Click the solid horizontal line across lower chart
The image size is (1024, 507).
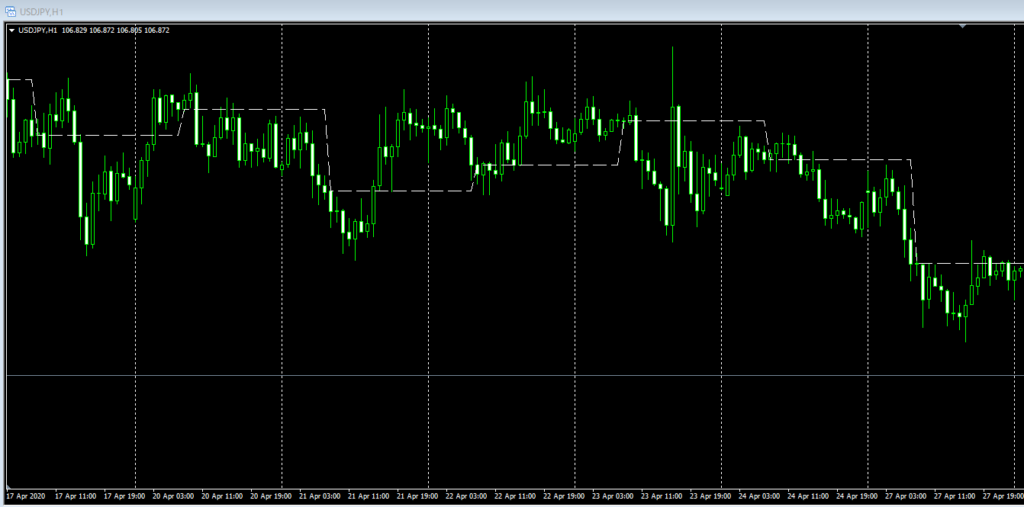point(500,376)
